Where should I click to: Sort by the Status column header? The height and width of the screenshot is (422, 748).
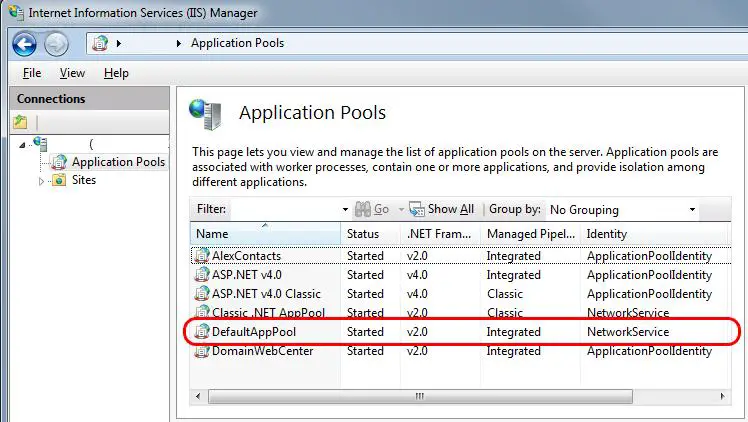tap(371, 234)
